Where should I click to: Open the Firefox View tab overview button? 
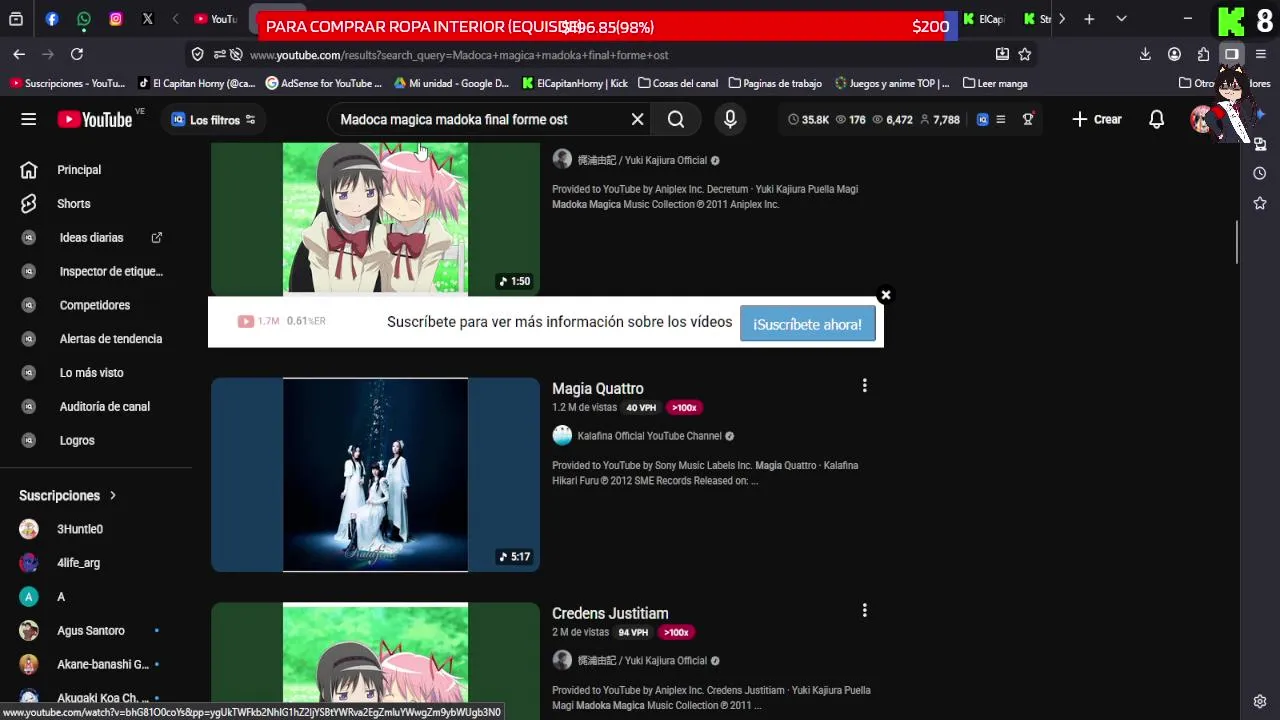16,19
